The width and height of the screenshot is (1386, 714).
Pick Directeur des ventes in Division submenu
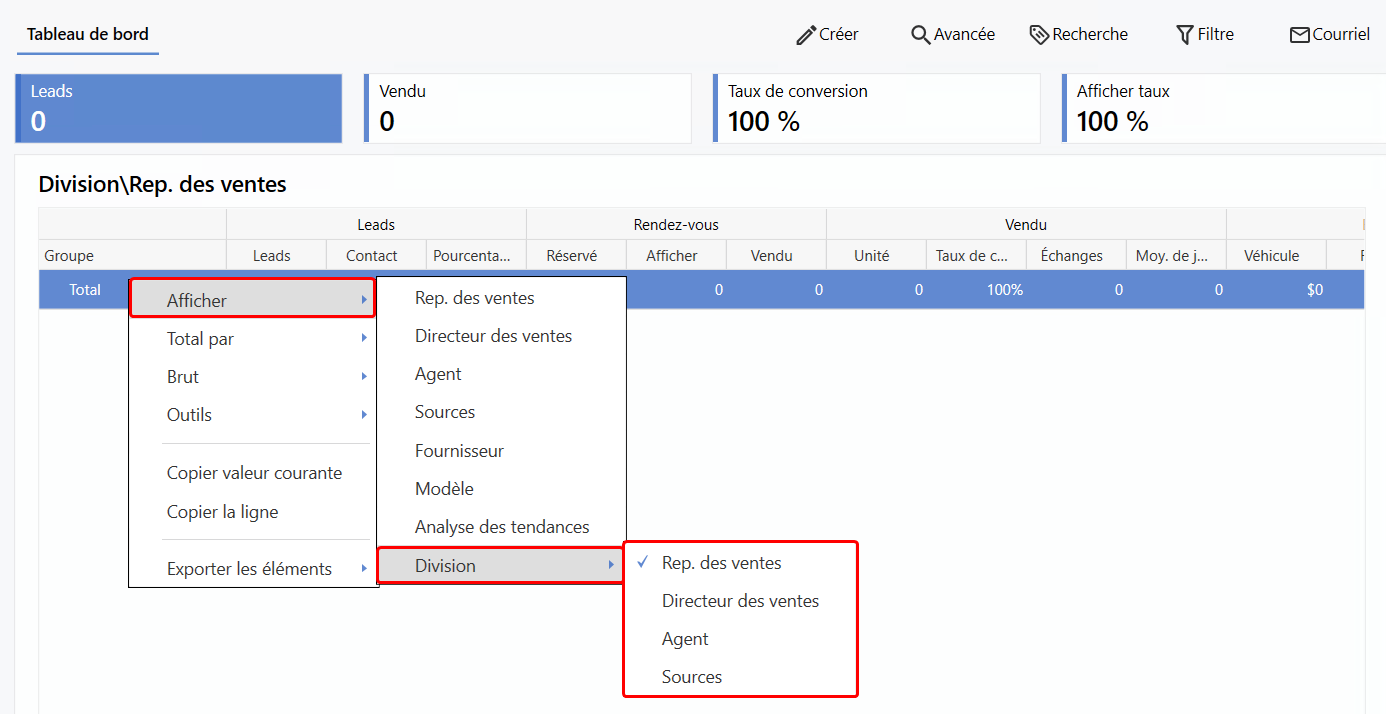[740, 601]
